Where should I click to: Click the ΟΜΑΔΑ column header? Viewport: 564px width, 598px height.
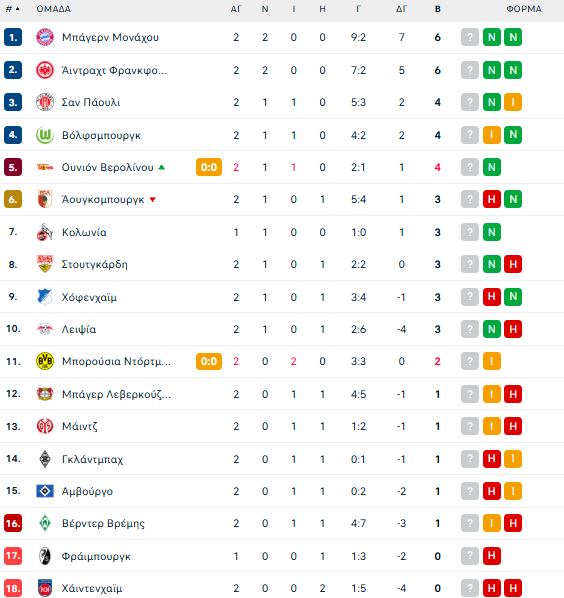[53, 9]
